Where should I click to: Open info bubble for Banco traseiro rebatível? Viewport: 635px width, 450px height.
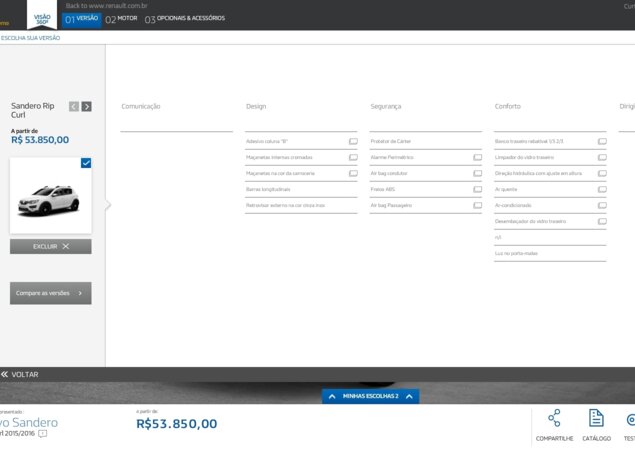[x=602, y=141]
